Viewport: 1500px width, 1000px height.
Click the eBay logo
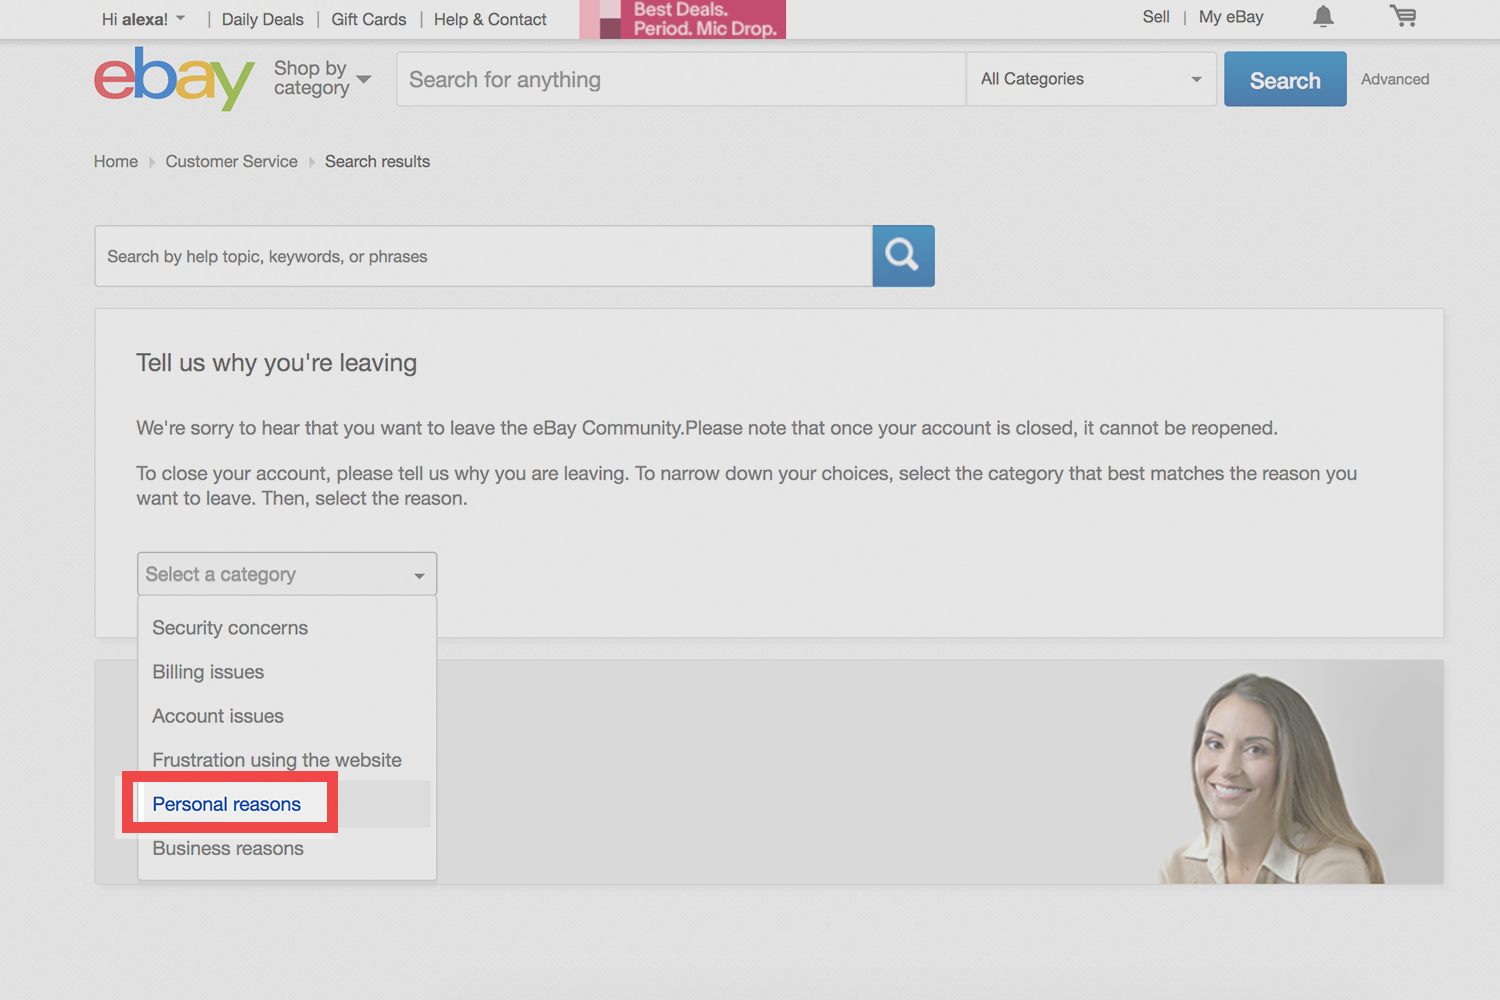click(x=173, y=79)
